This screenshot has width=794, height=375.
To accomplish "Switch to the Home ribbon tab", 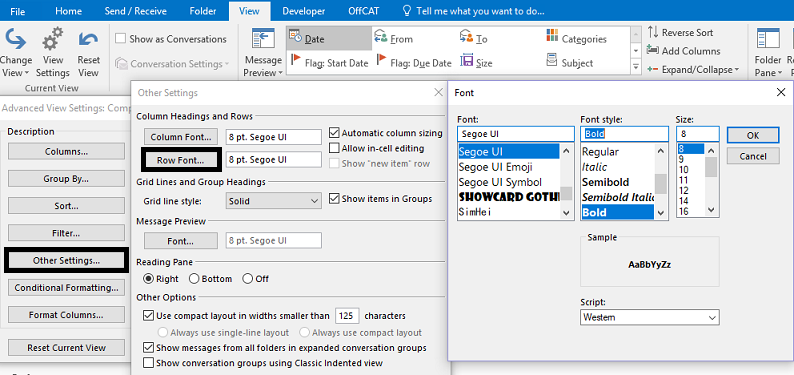I will (68, 11).
